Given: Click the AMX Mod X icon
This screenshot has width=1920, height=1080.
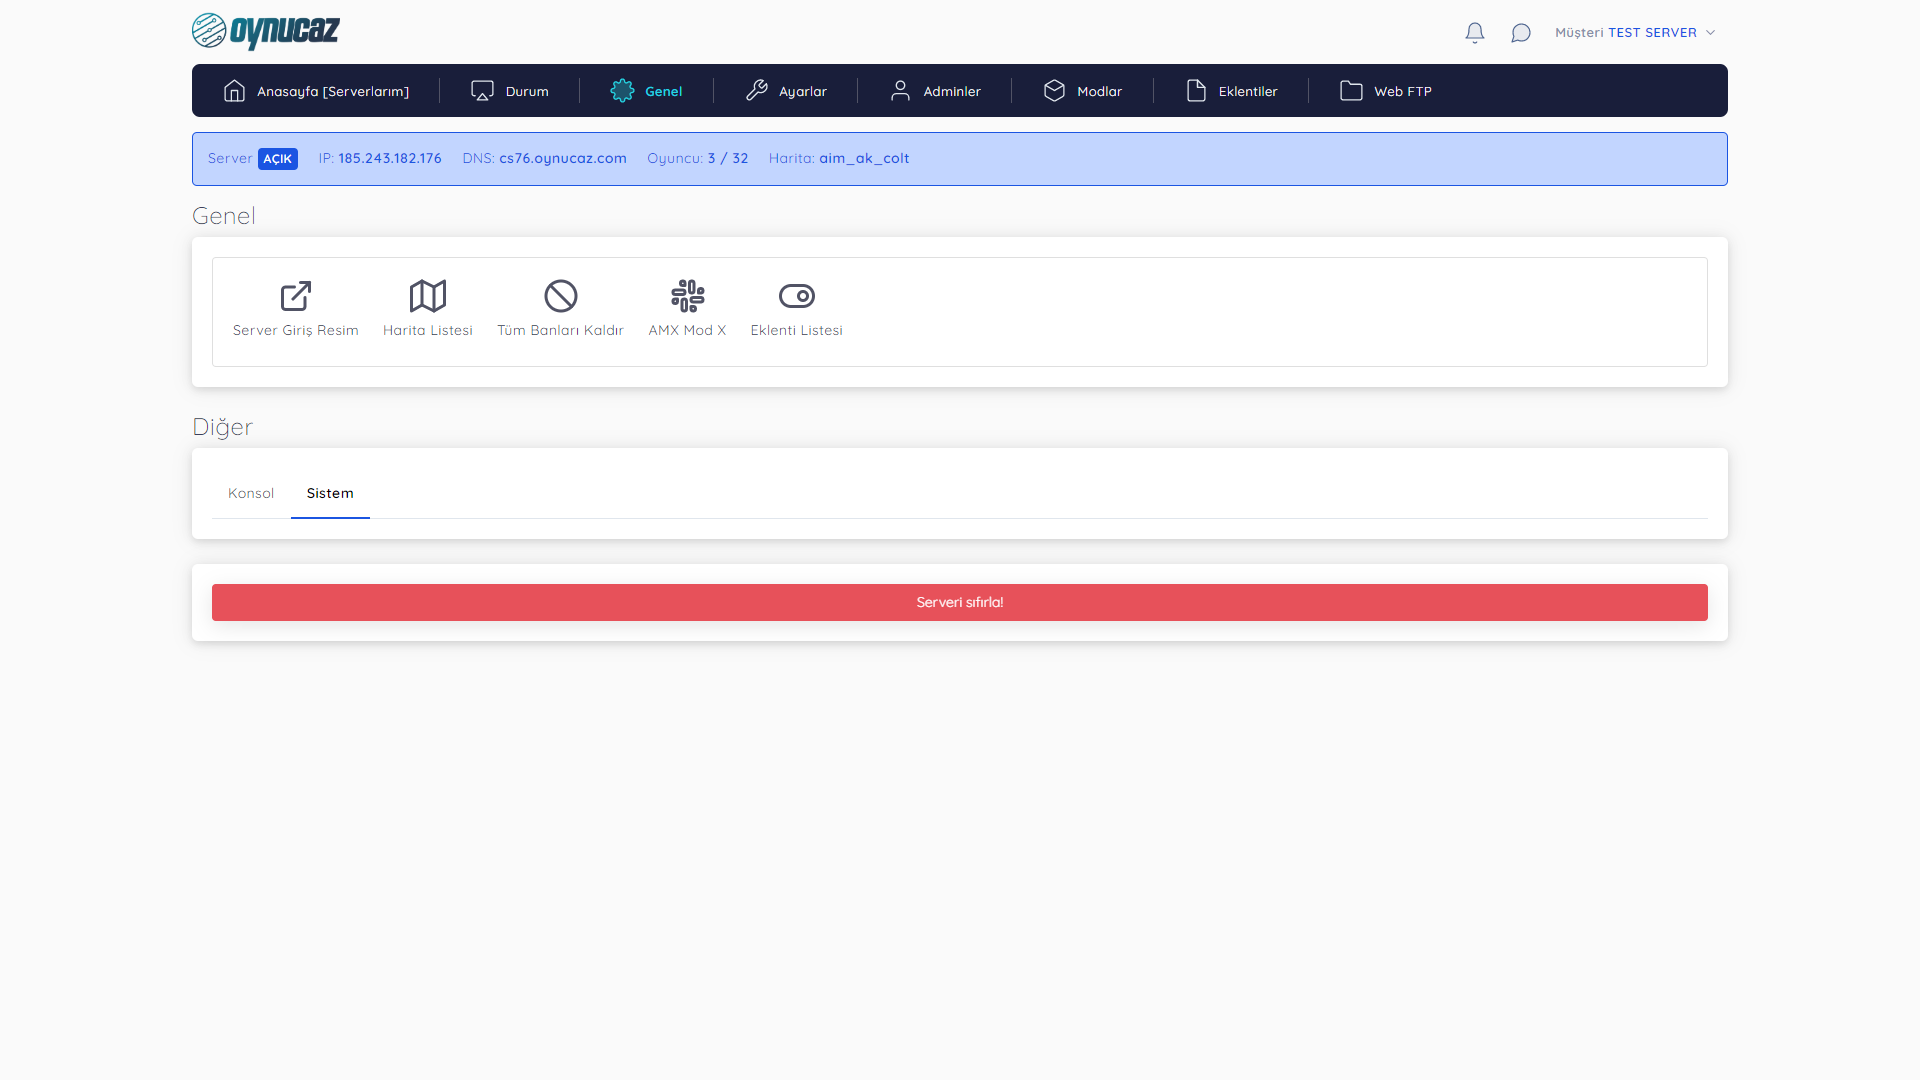Looking at the screenshot, I should (688, 296).
